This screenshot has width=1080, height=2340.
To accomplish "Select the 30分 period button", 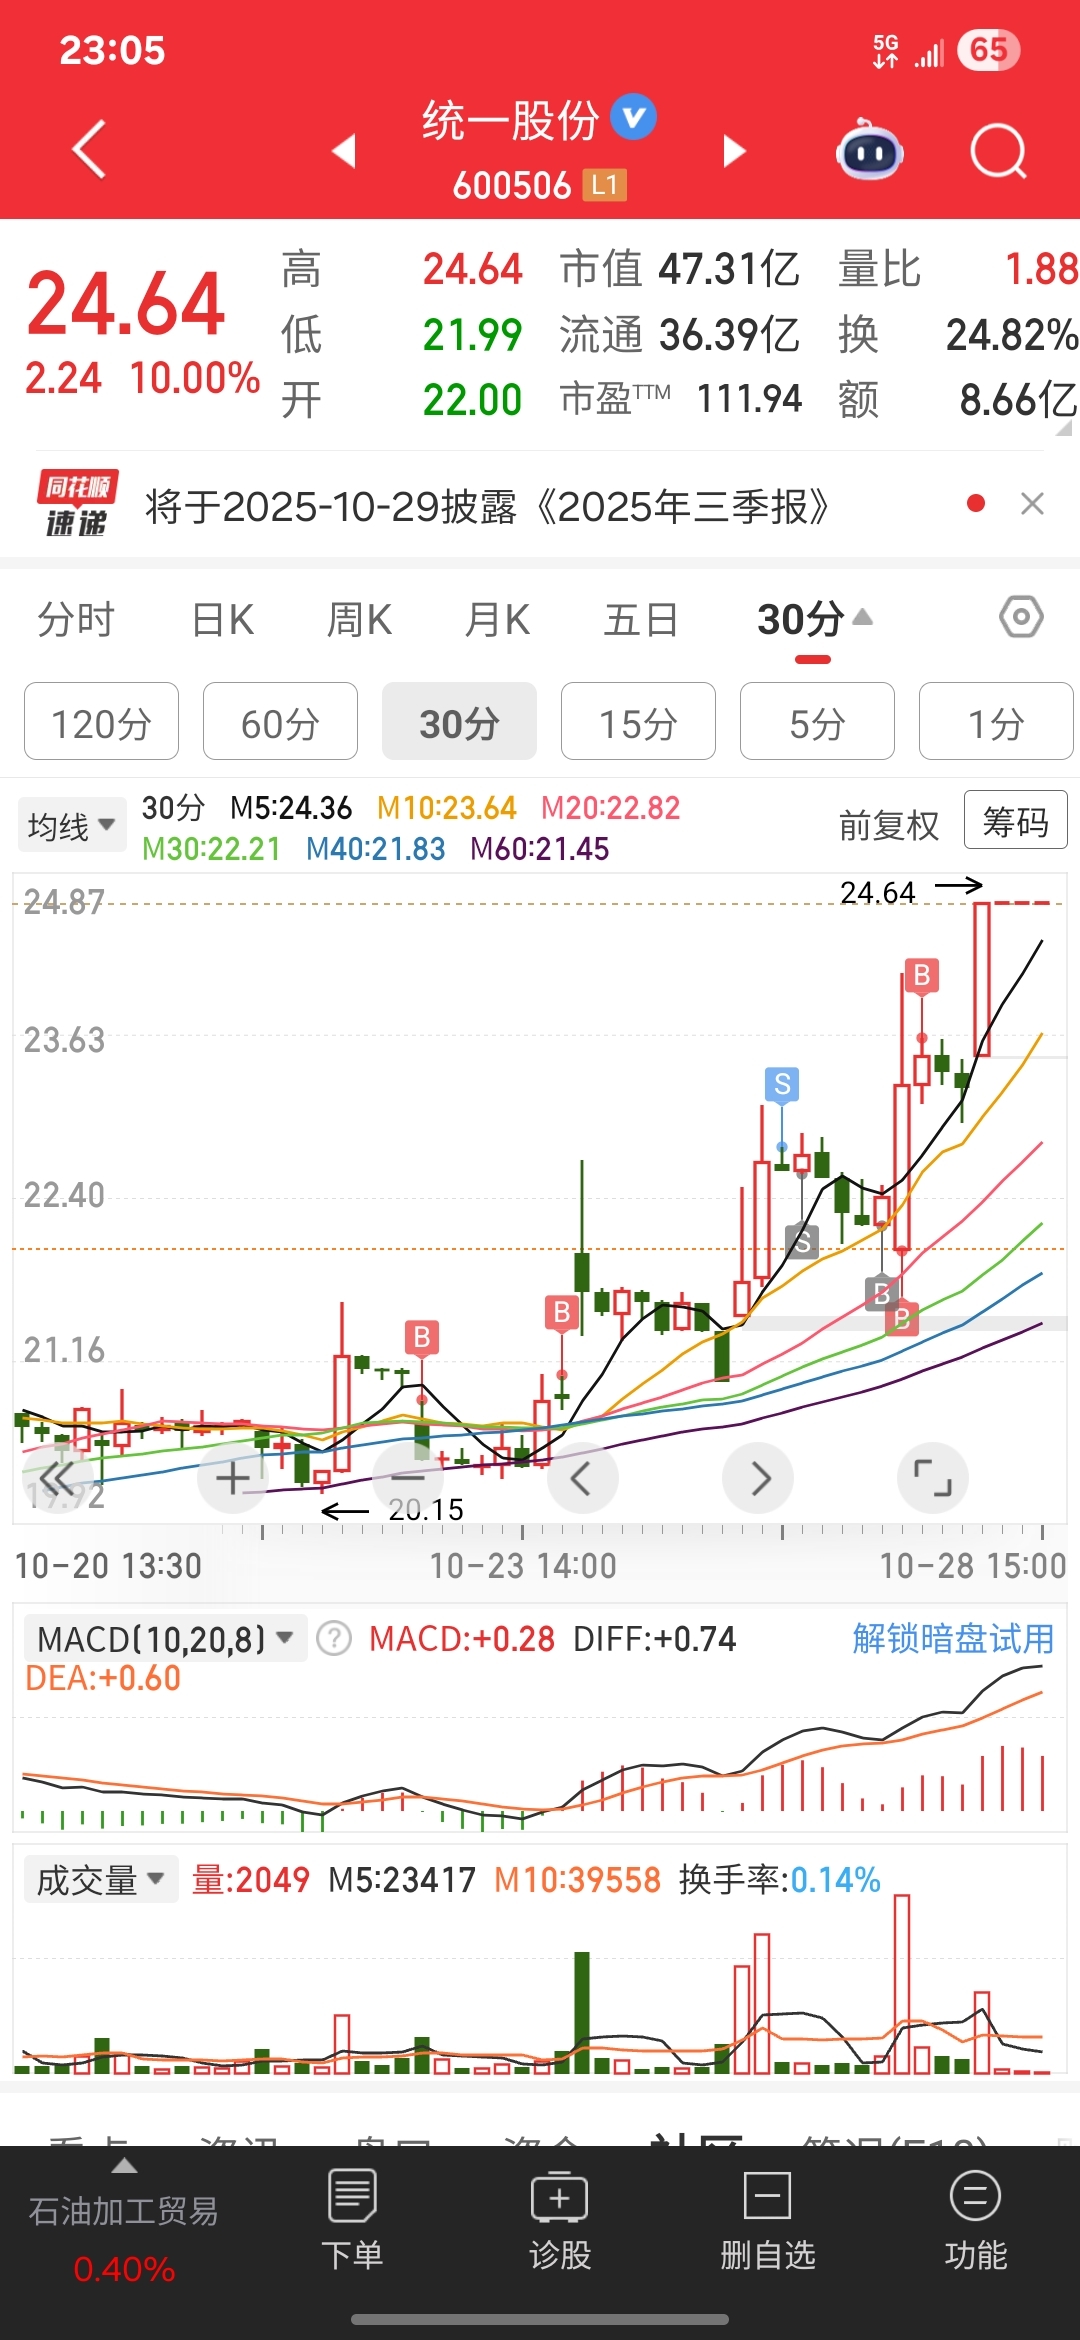I will coord(459,722).
